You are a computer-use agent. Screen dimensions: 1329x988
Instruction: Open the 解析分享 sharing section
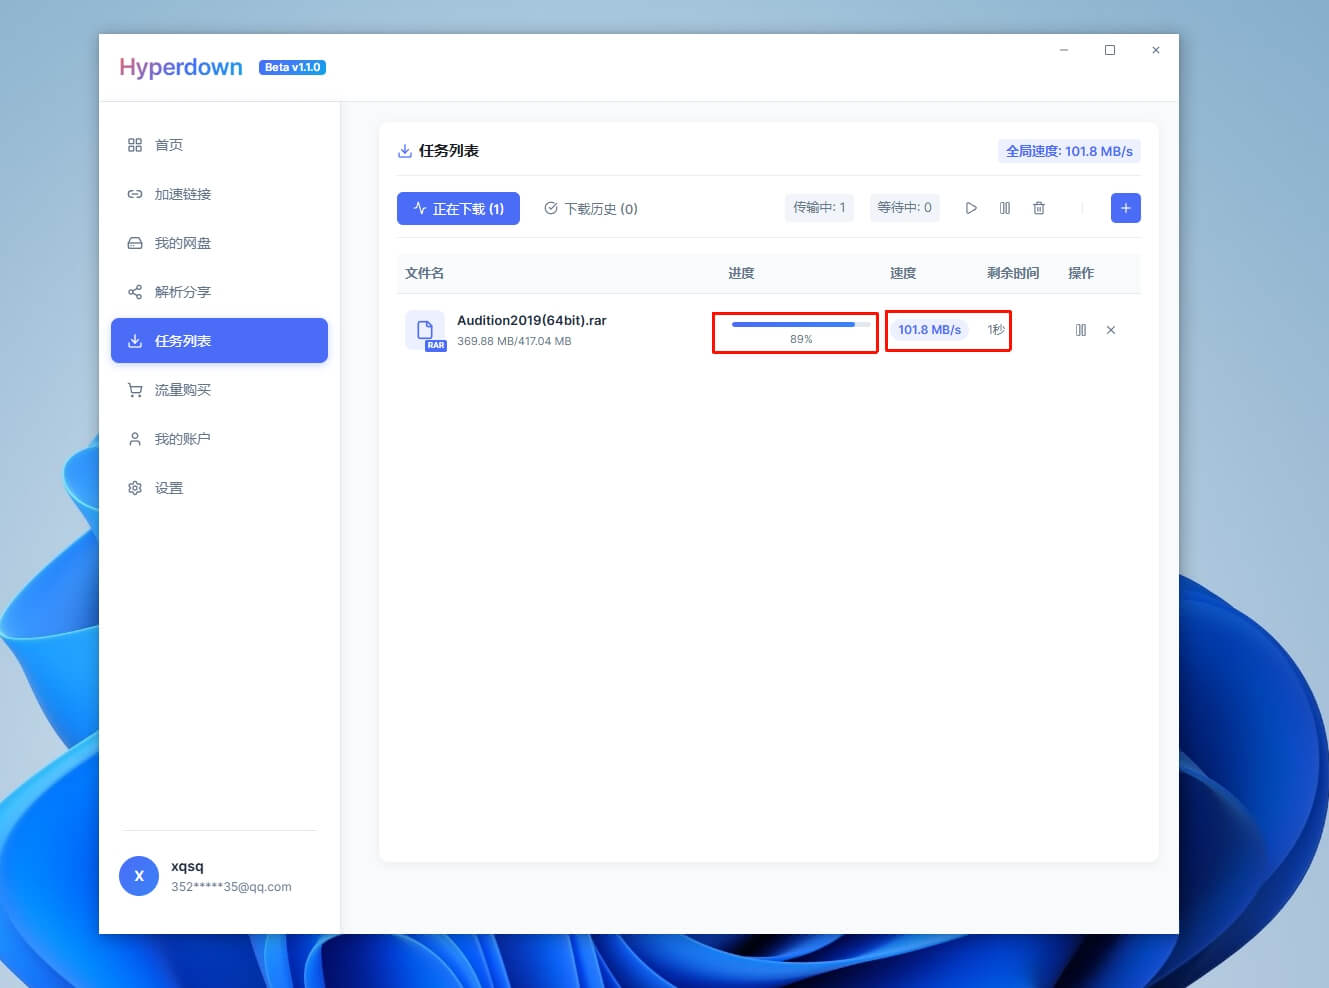(180, 292)
